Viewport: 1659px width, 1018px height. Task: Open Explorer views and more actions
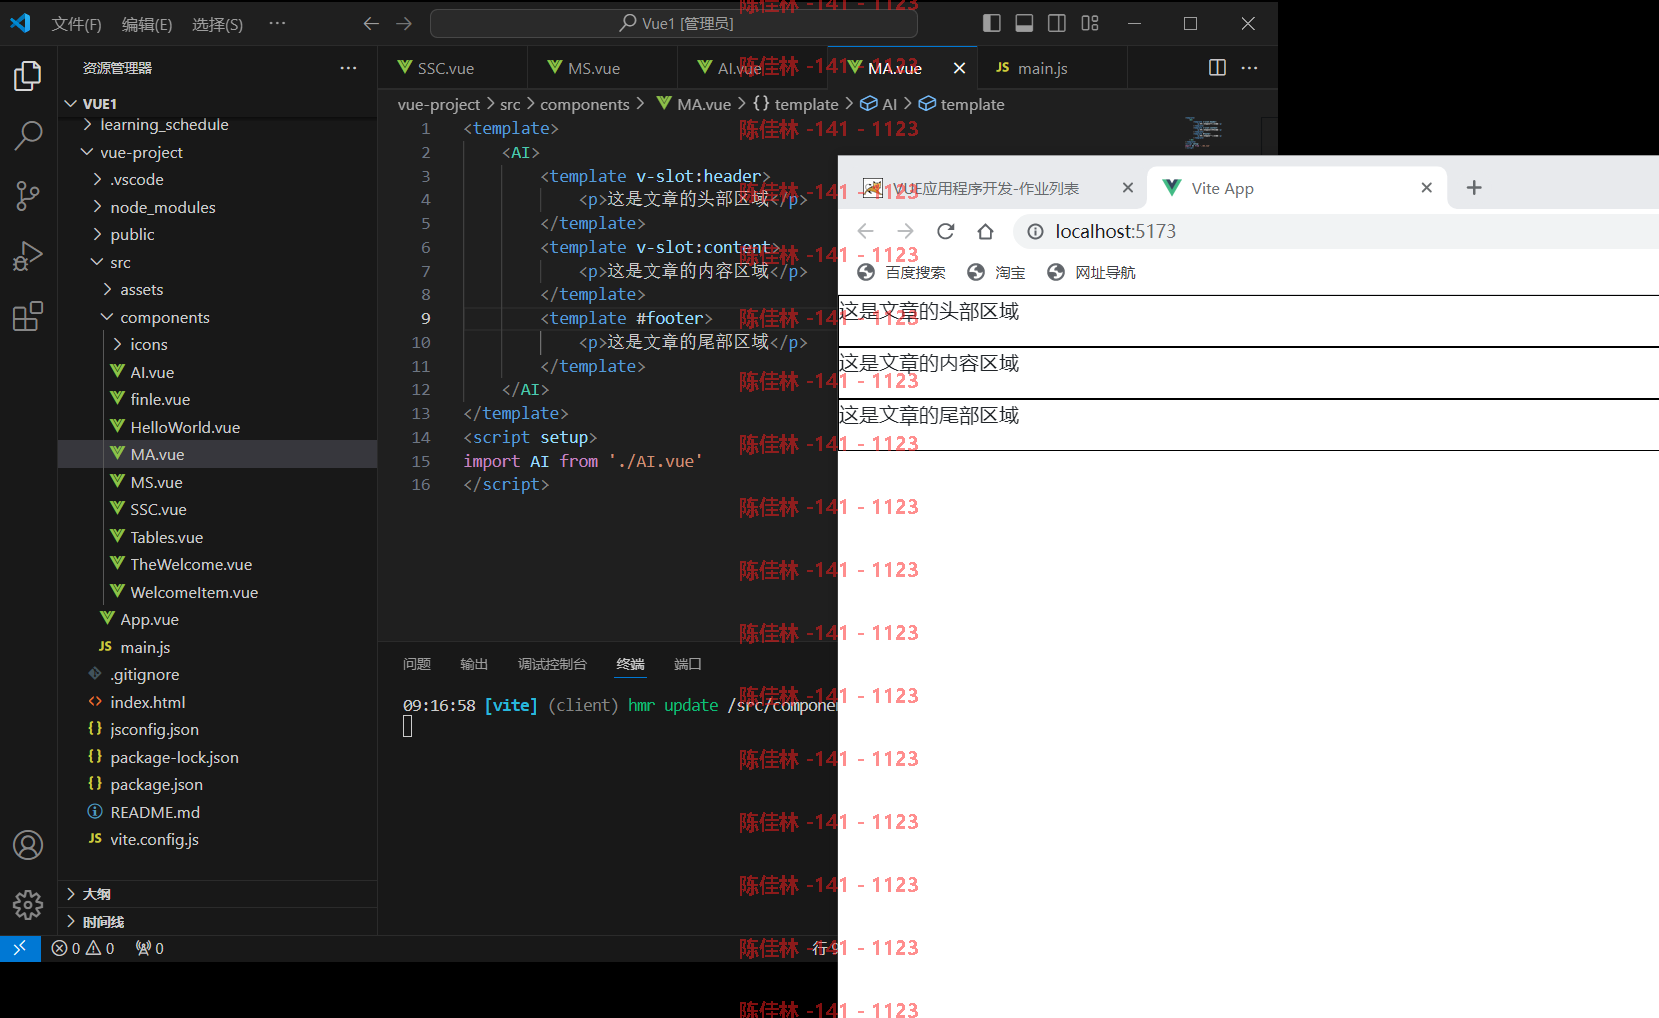tap(348, 67)
